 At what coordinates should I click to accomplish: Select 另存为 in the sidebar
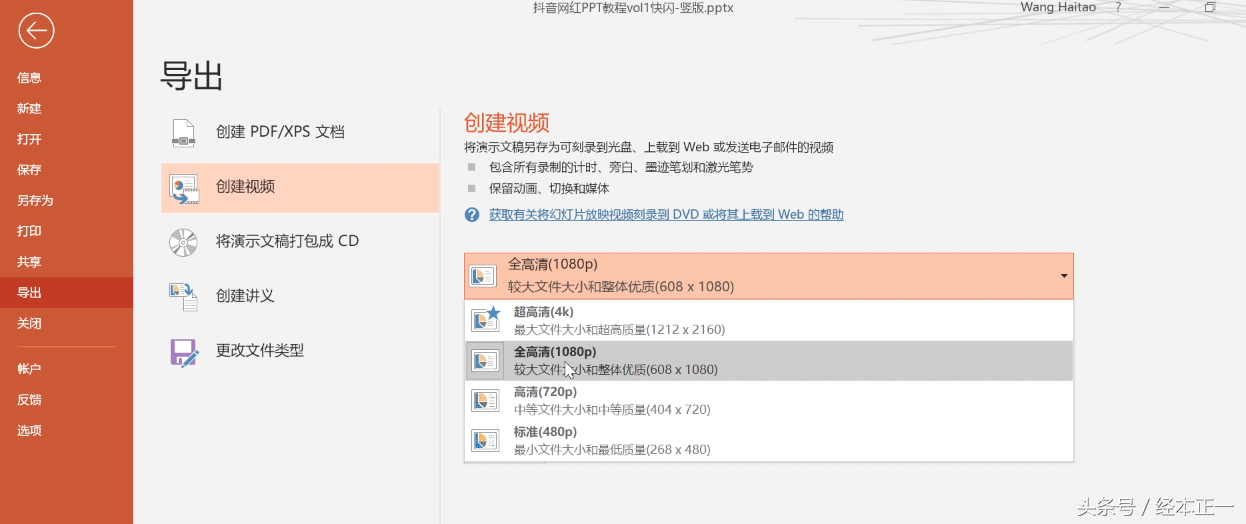(35, 200)
